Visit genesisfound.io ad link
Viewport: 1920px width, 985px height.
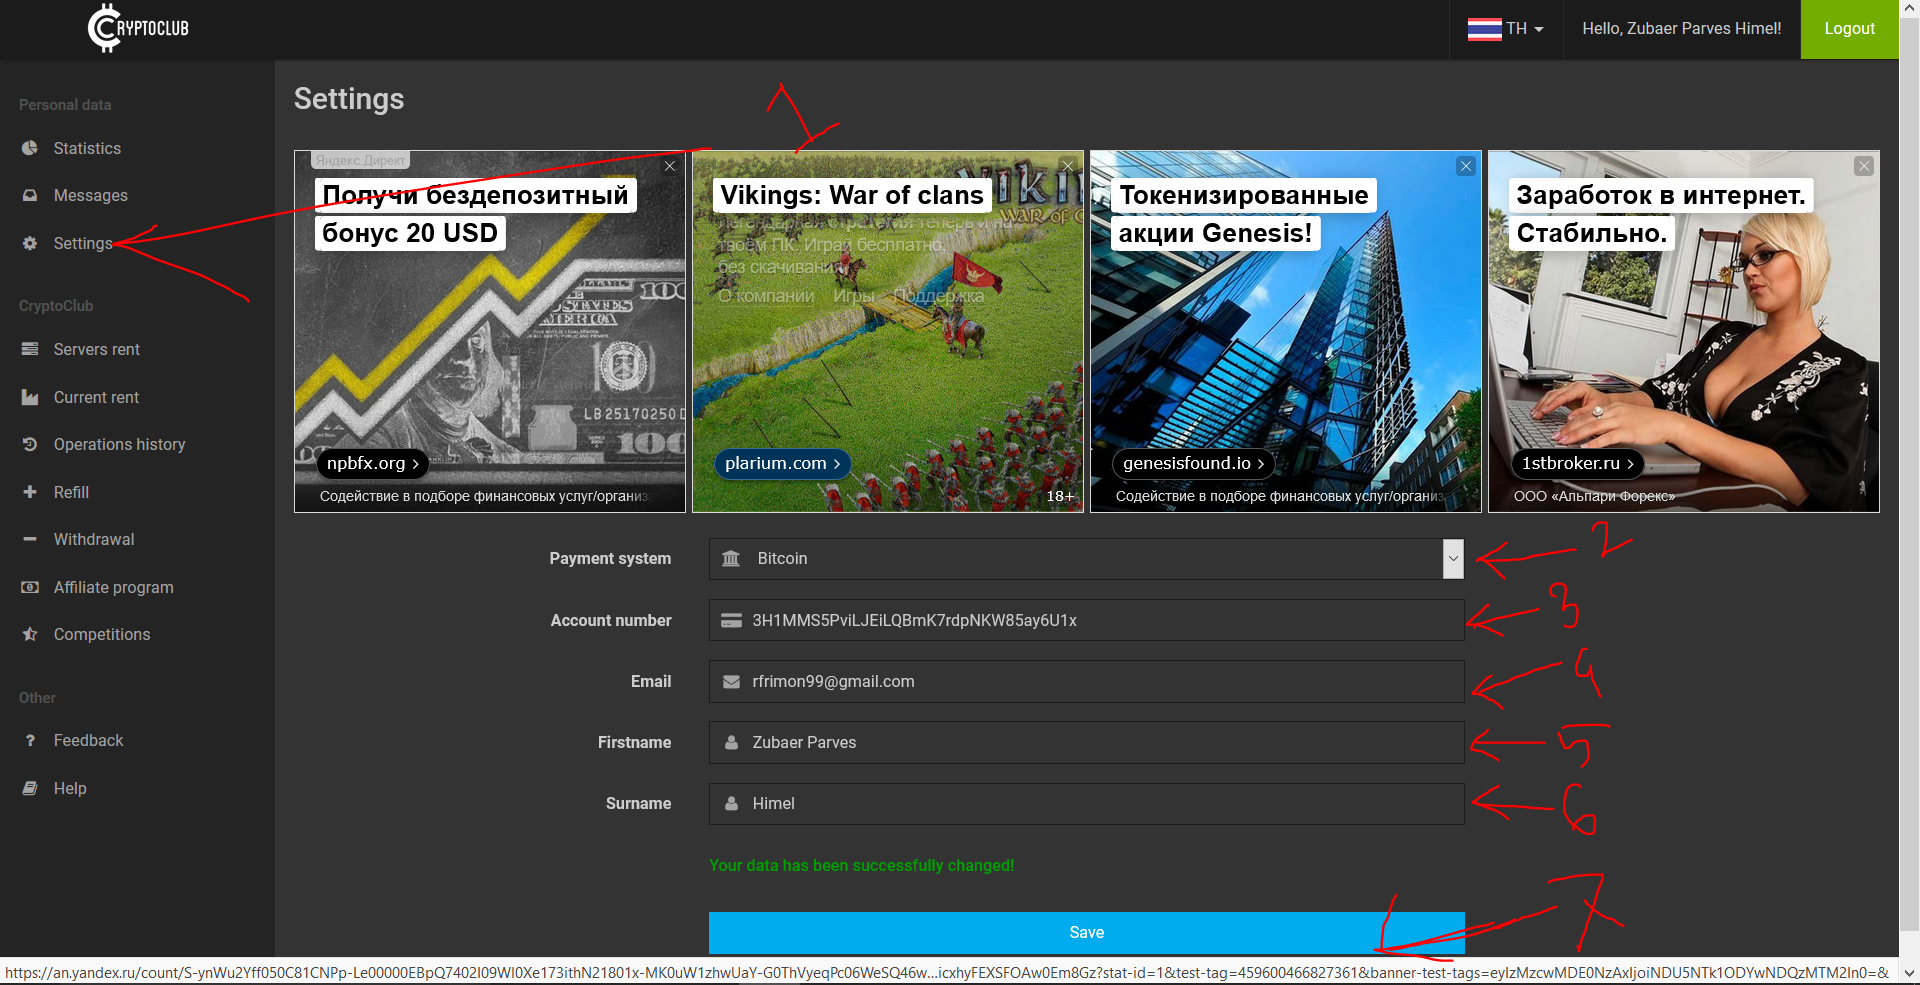coord(1193,463)
